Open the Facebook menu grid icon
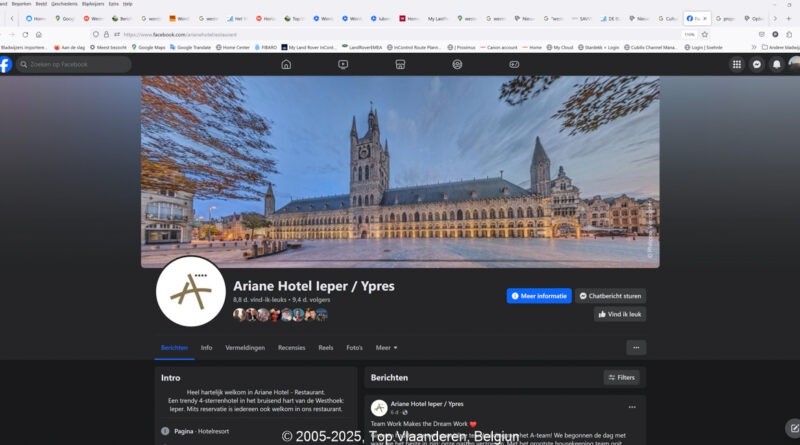Image resolution: width=800 pixels, height=445 pixels. pyautogui.click(x=737, y=64)
